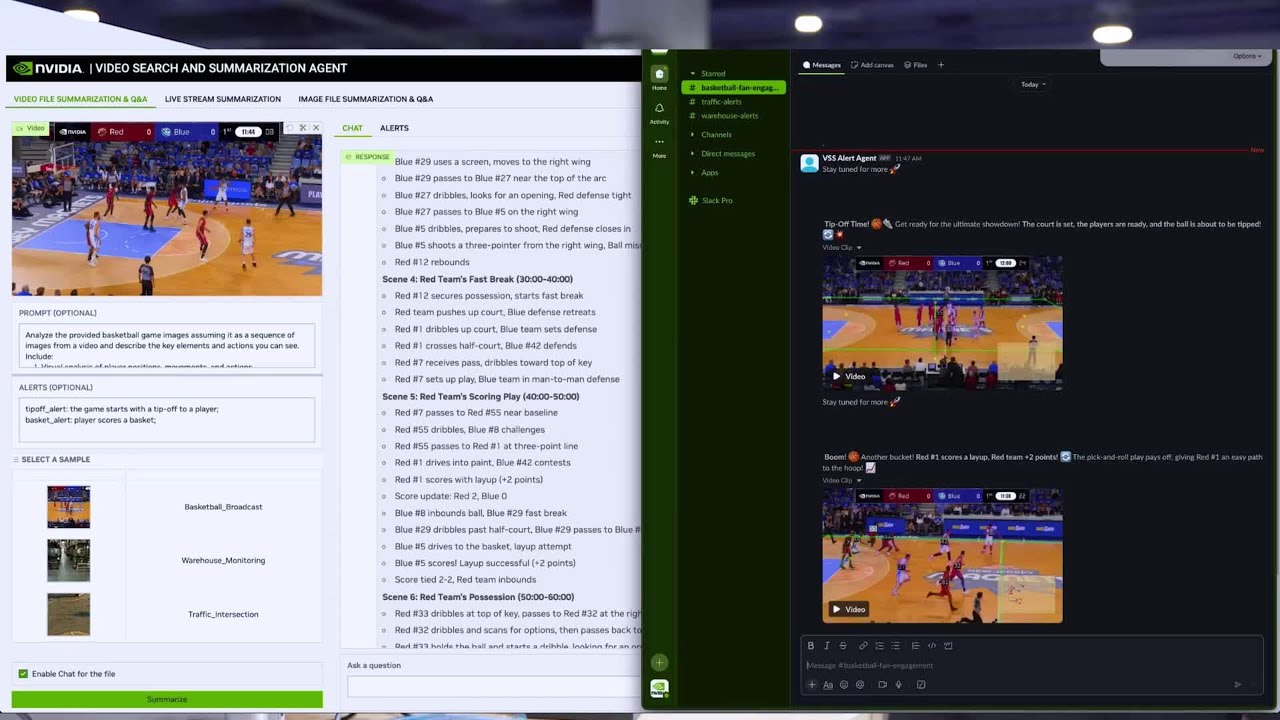Record a video clip from Slack composer
This screenshot has height=720, width=1280.
(x=882, y=685)
